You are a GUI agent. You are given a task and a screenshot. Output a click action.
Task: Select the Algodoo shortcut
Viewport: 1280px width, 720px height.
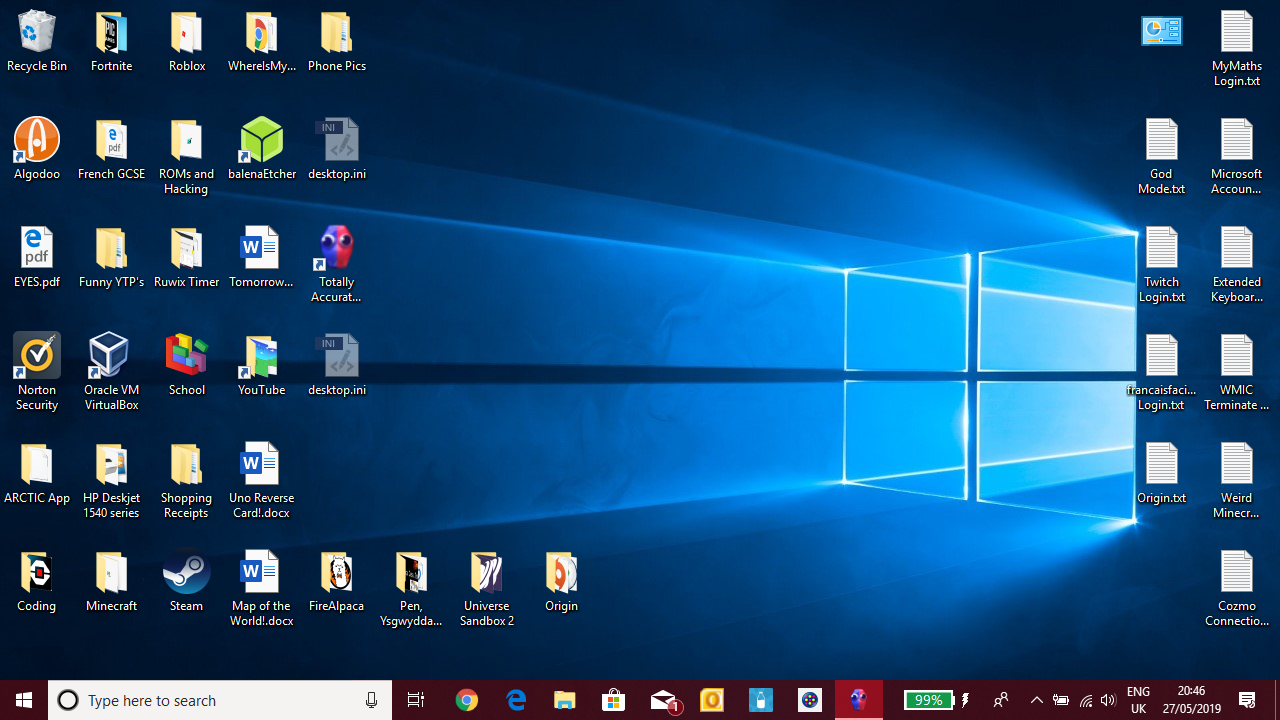(x=37, y=150)
